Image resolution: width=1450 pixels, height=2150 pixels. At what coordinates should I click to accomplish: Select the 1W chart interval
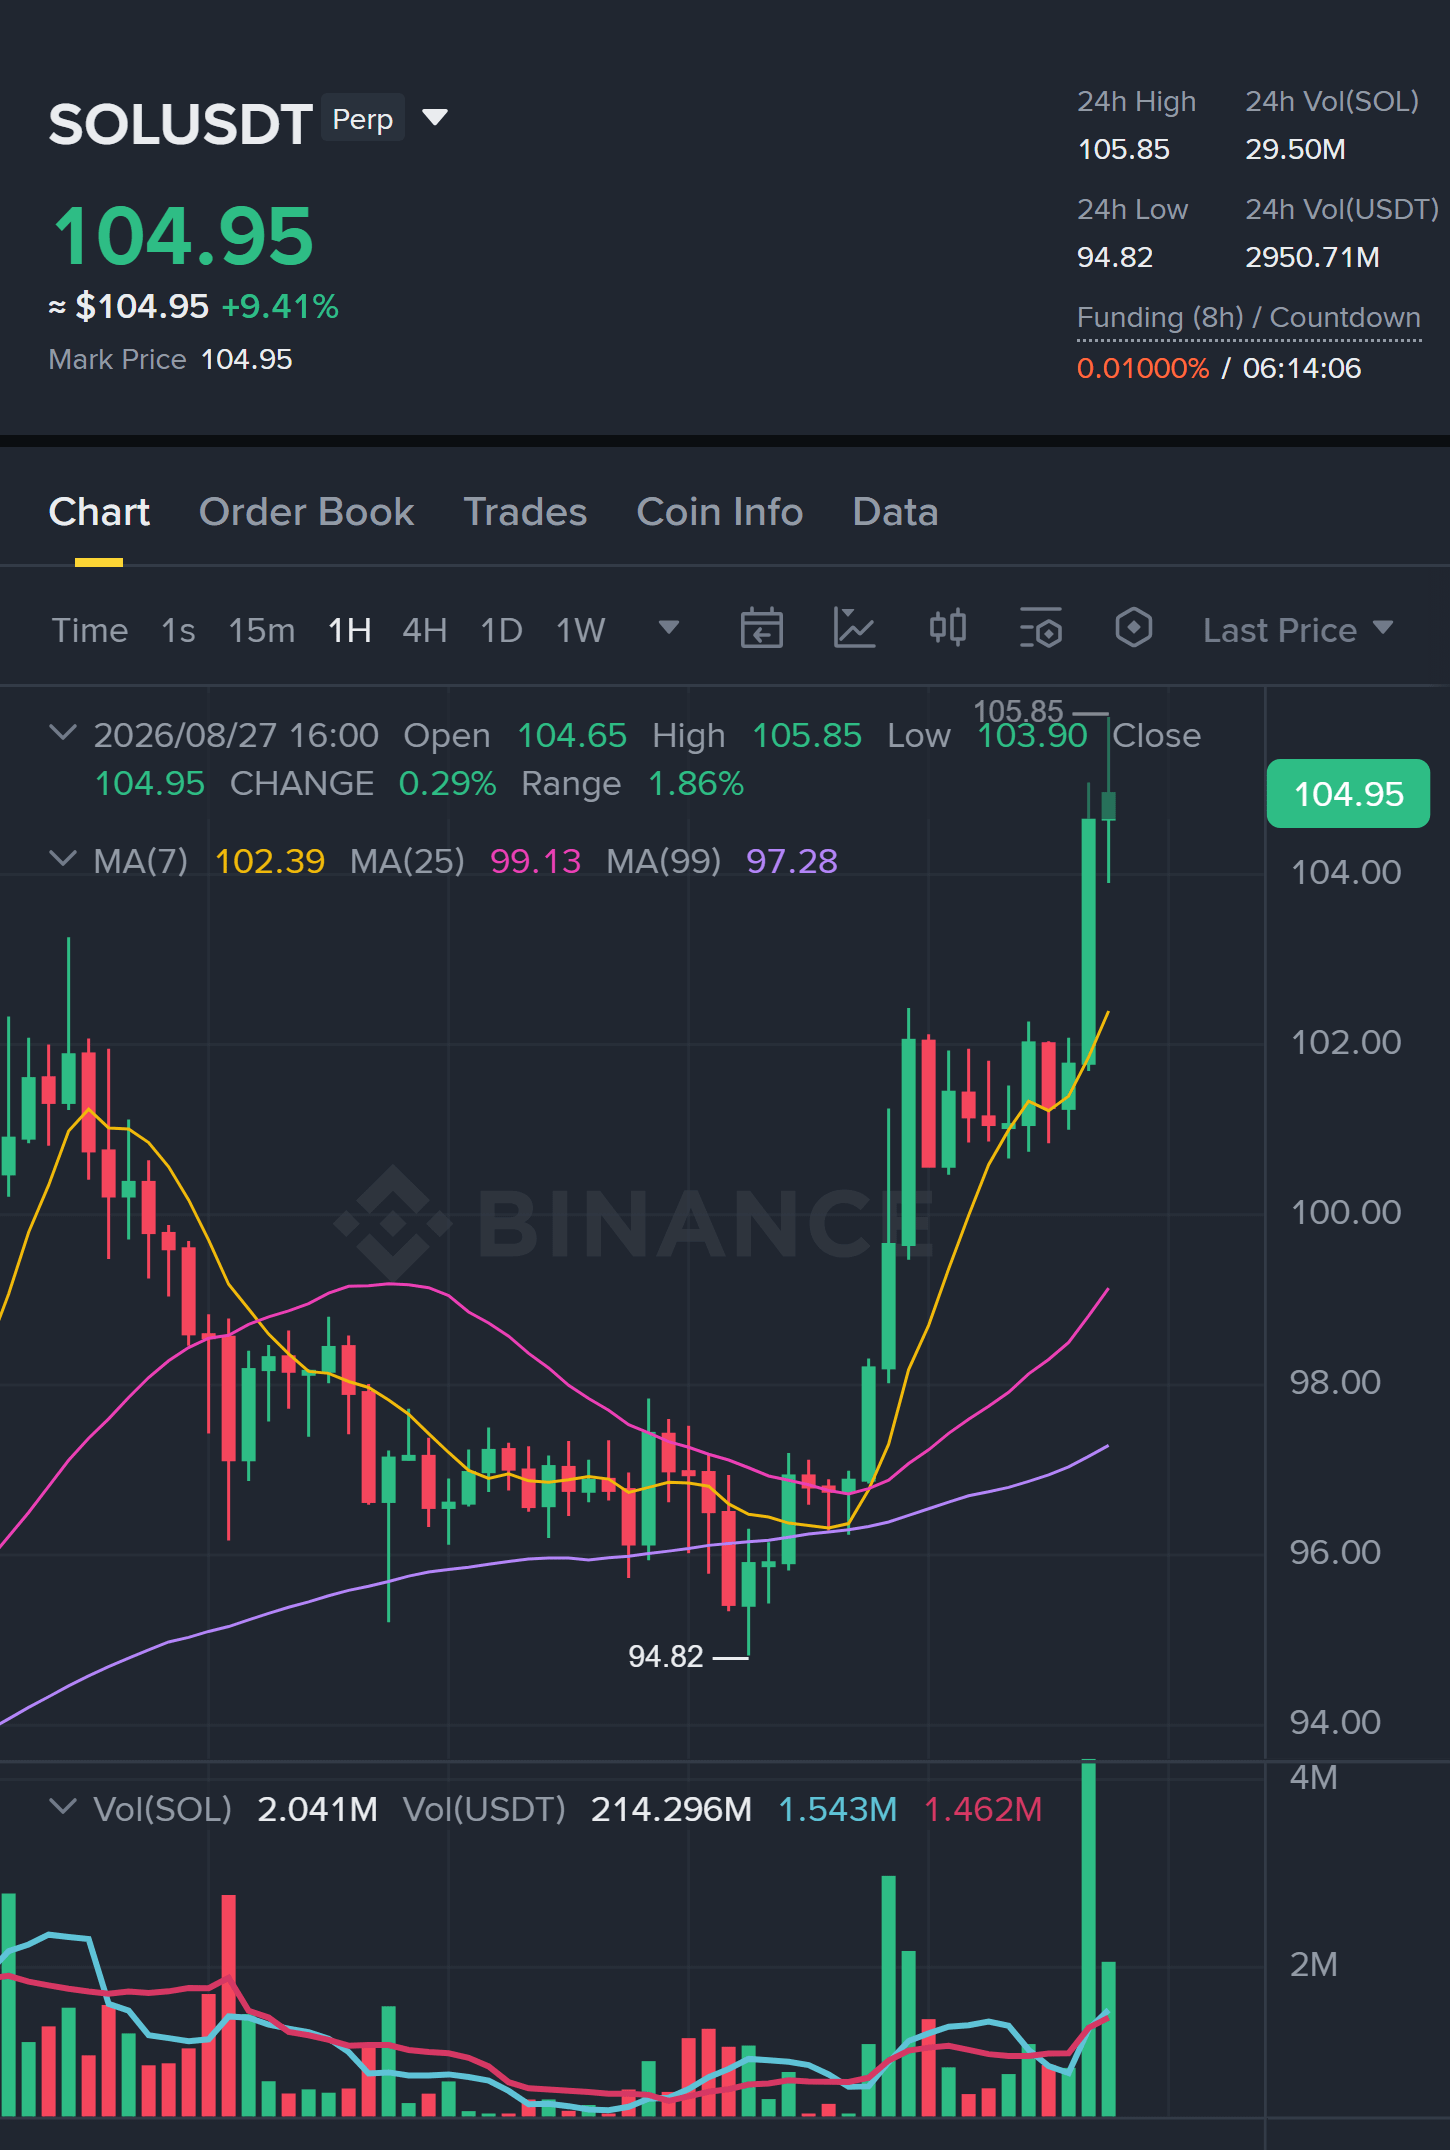click(x=580, y=630)
